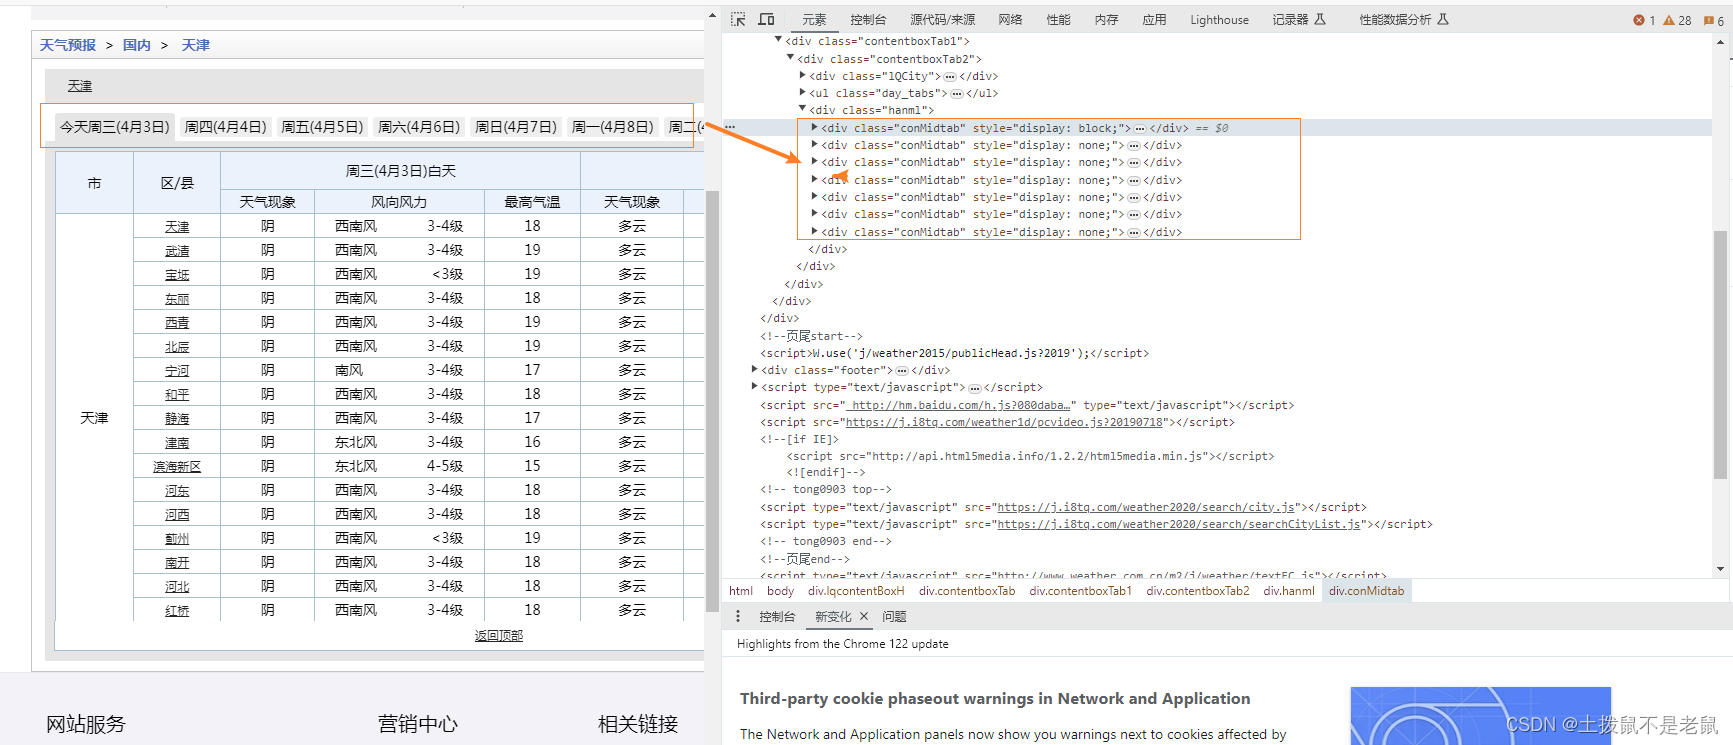Select 周日(4月7日) day tab
The width and height of the screenshot is (1733, 745).
(x=516, y=127)
